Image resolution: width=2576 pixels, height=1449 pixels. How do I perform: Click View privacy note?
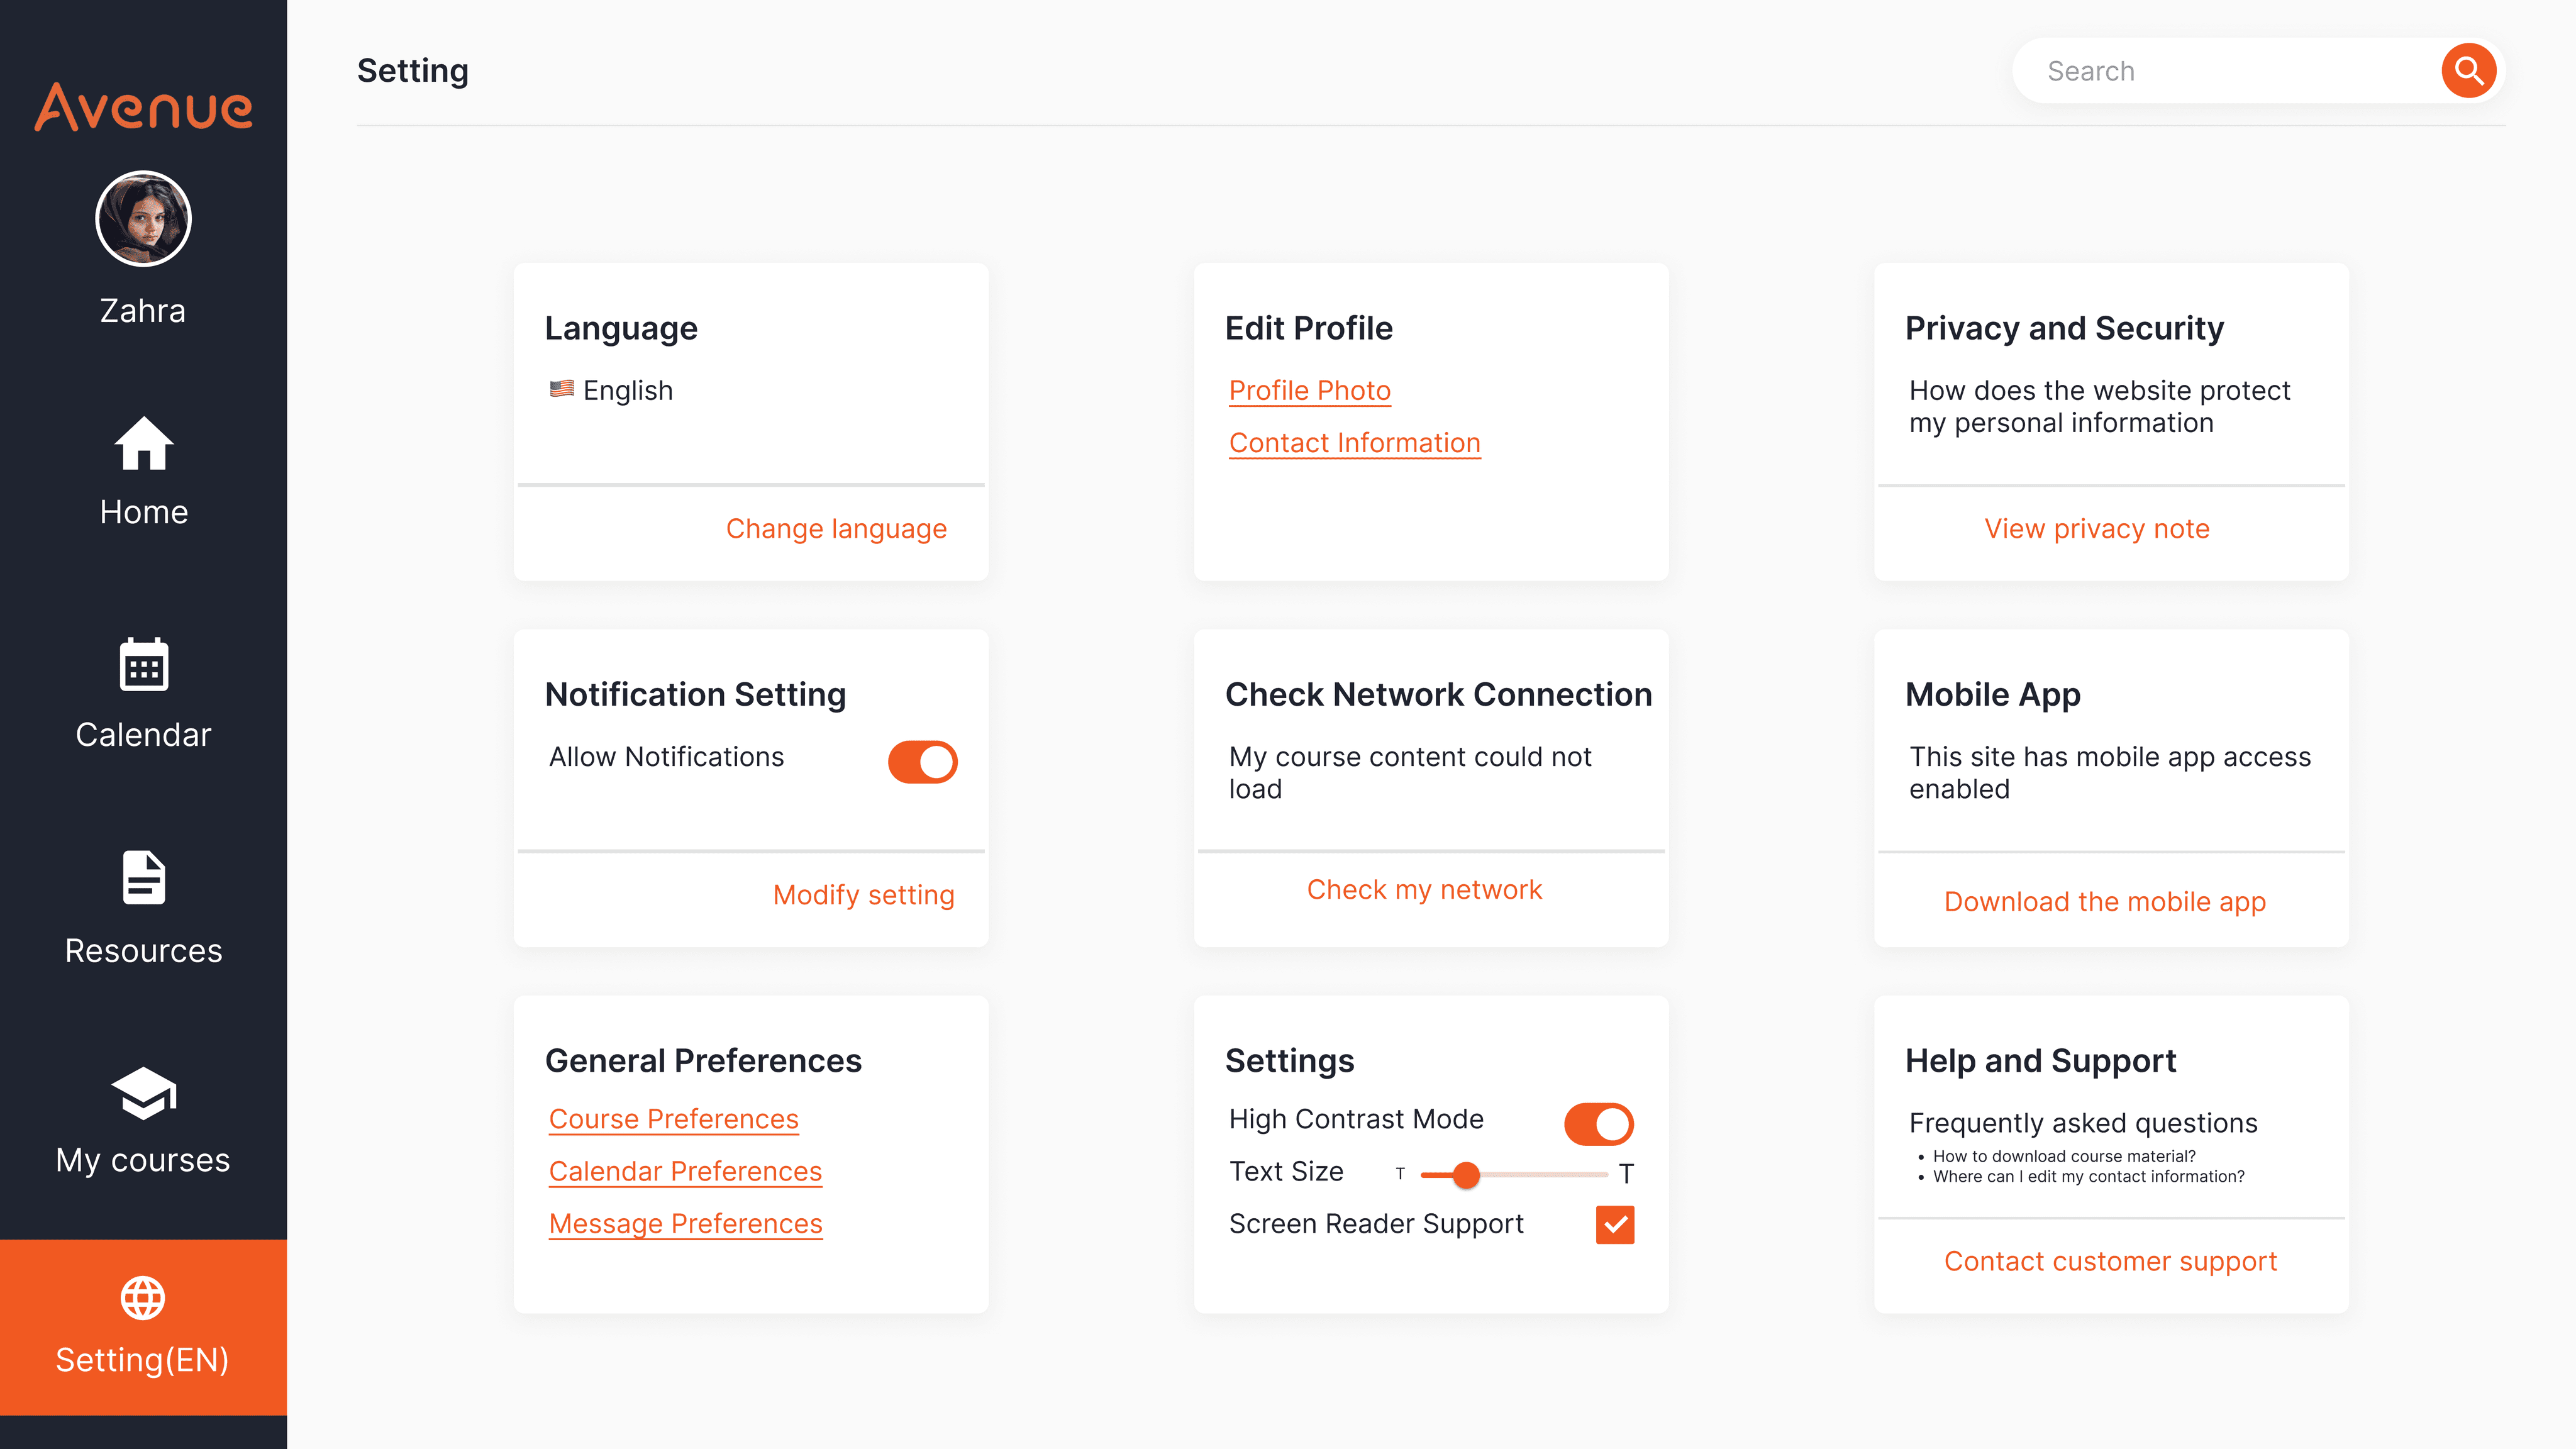click(x=2096, y=529)
